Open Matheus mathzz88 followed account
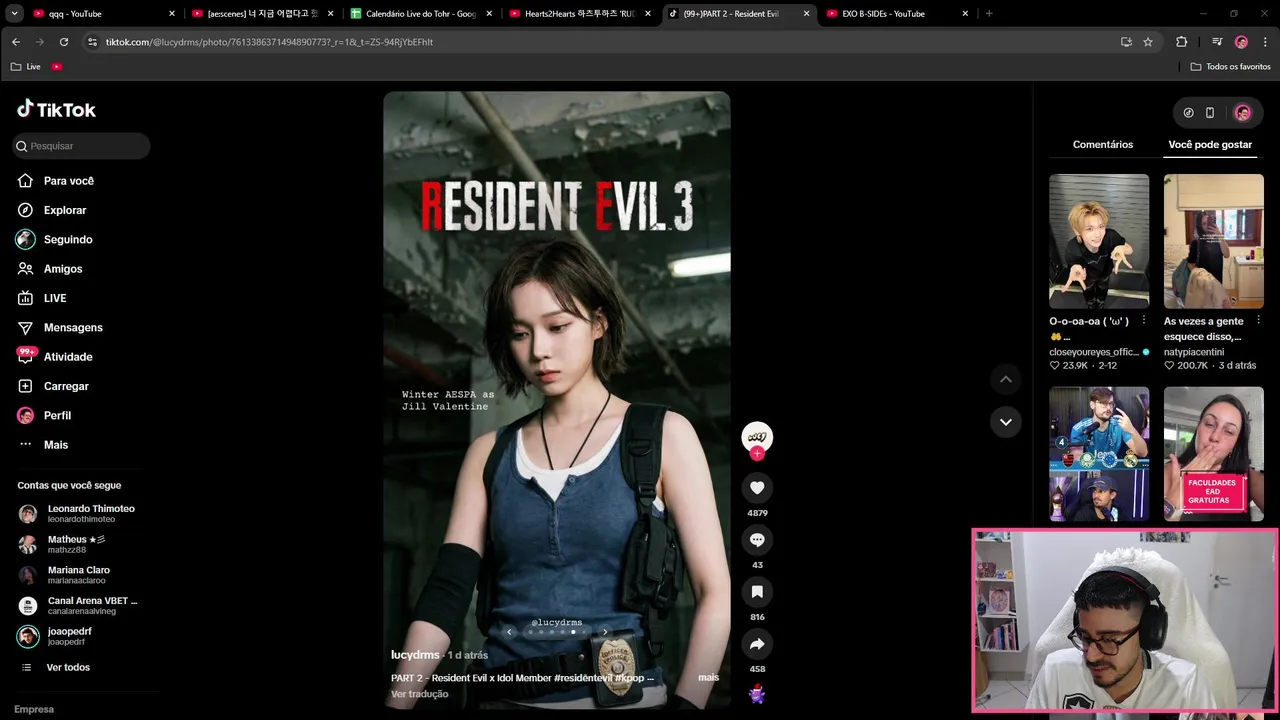This screenshot has height=720, width=1280. tap(63, 544)
